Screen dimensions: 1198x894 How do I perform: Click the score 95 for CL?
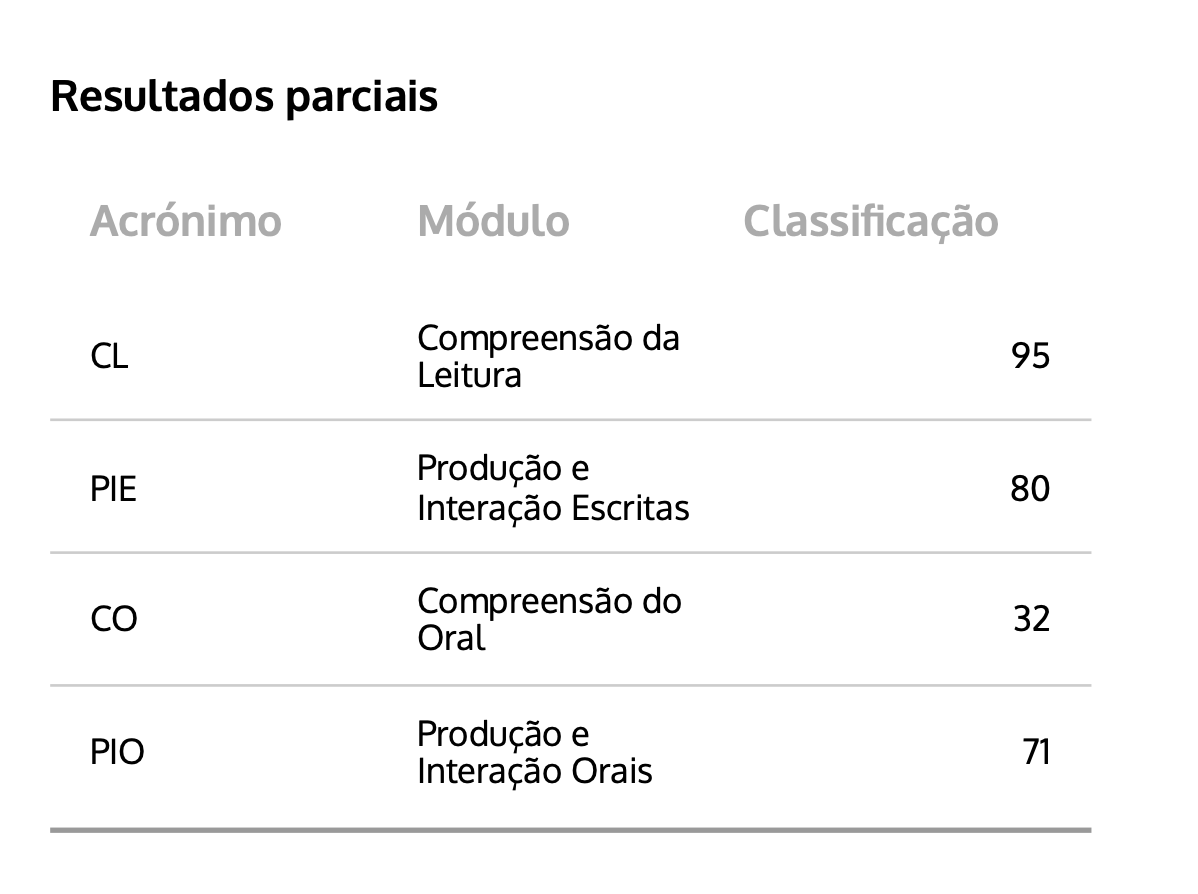click(x=1030, y=356)
